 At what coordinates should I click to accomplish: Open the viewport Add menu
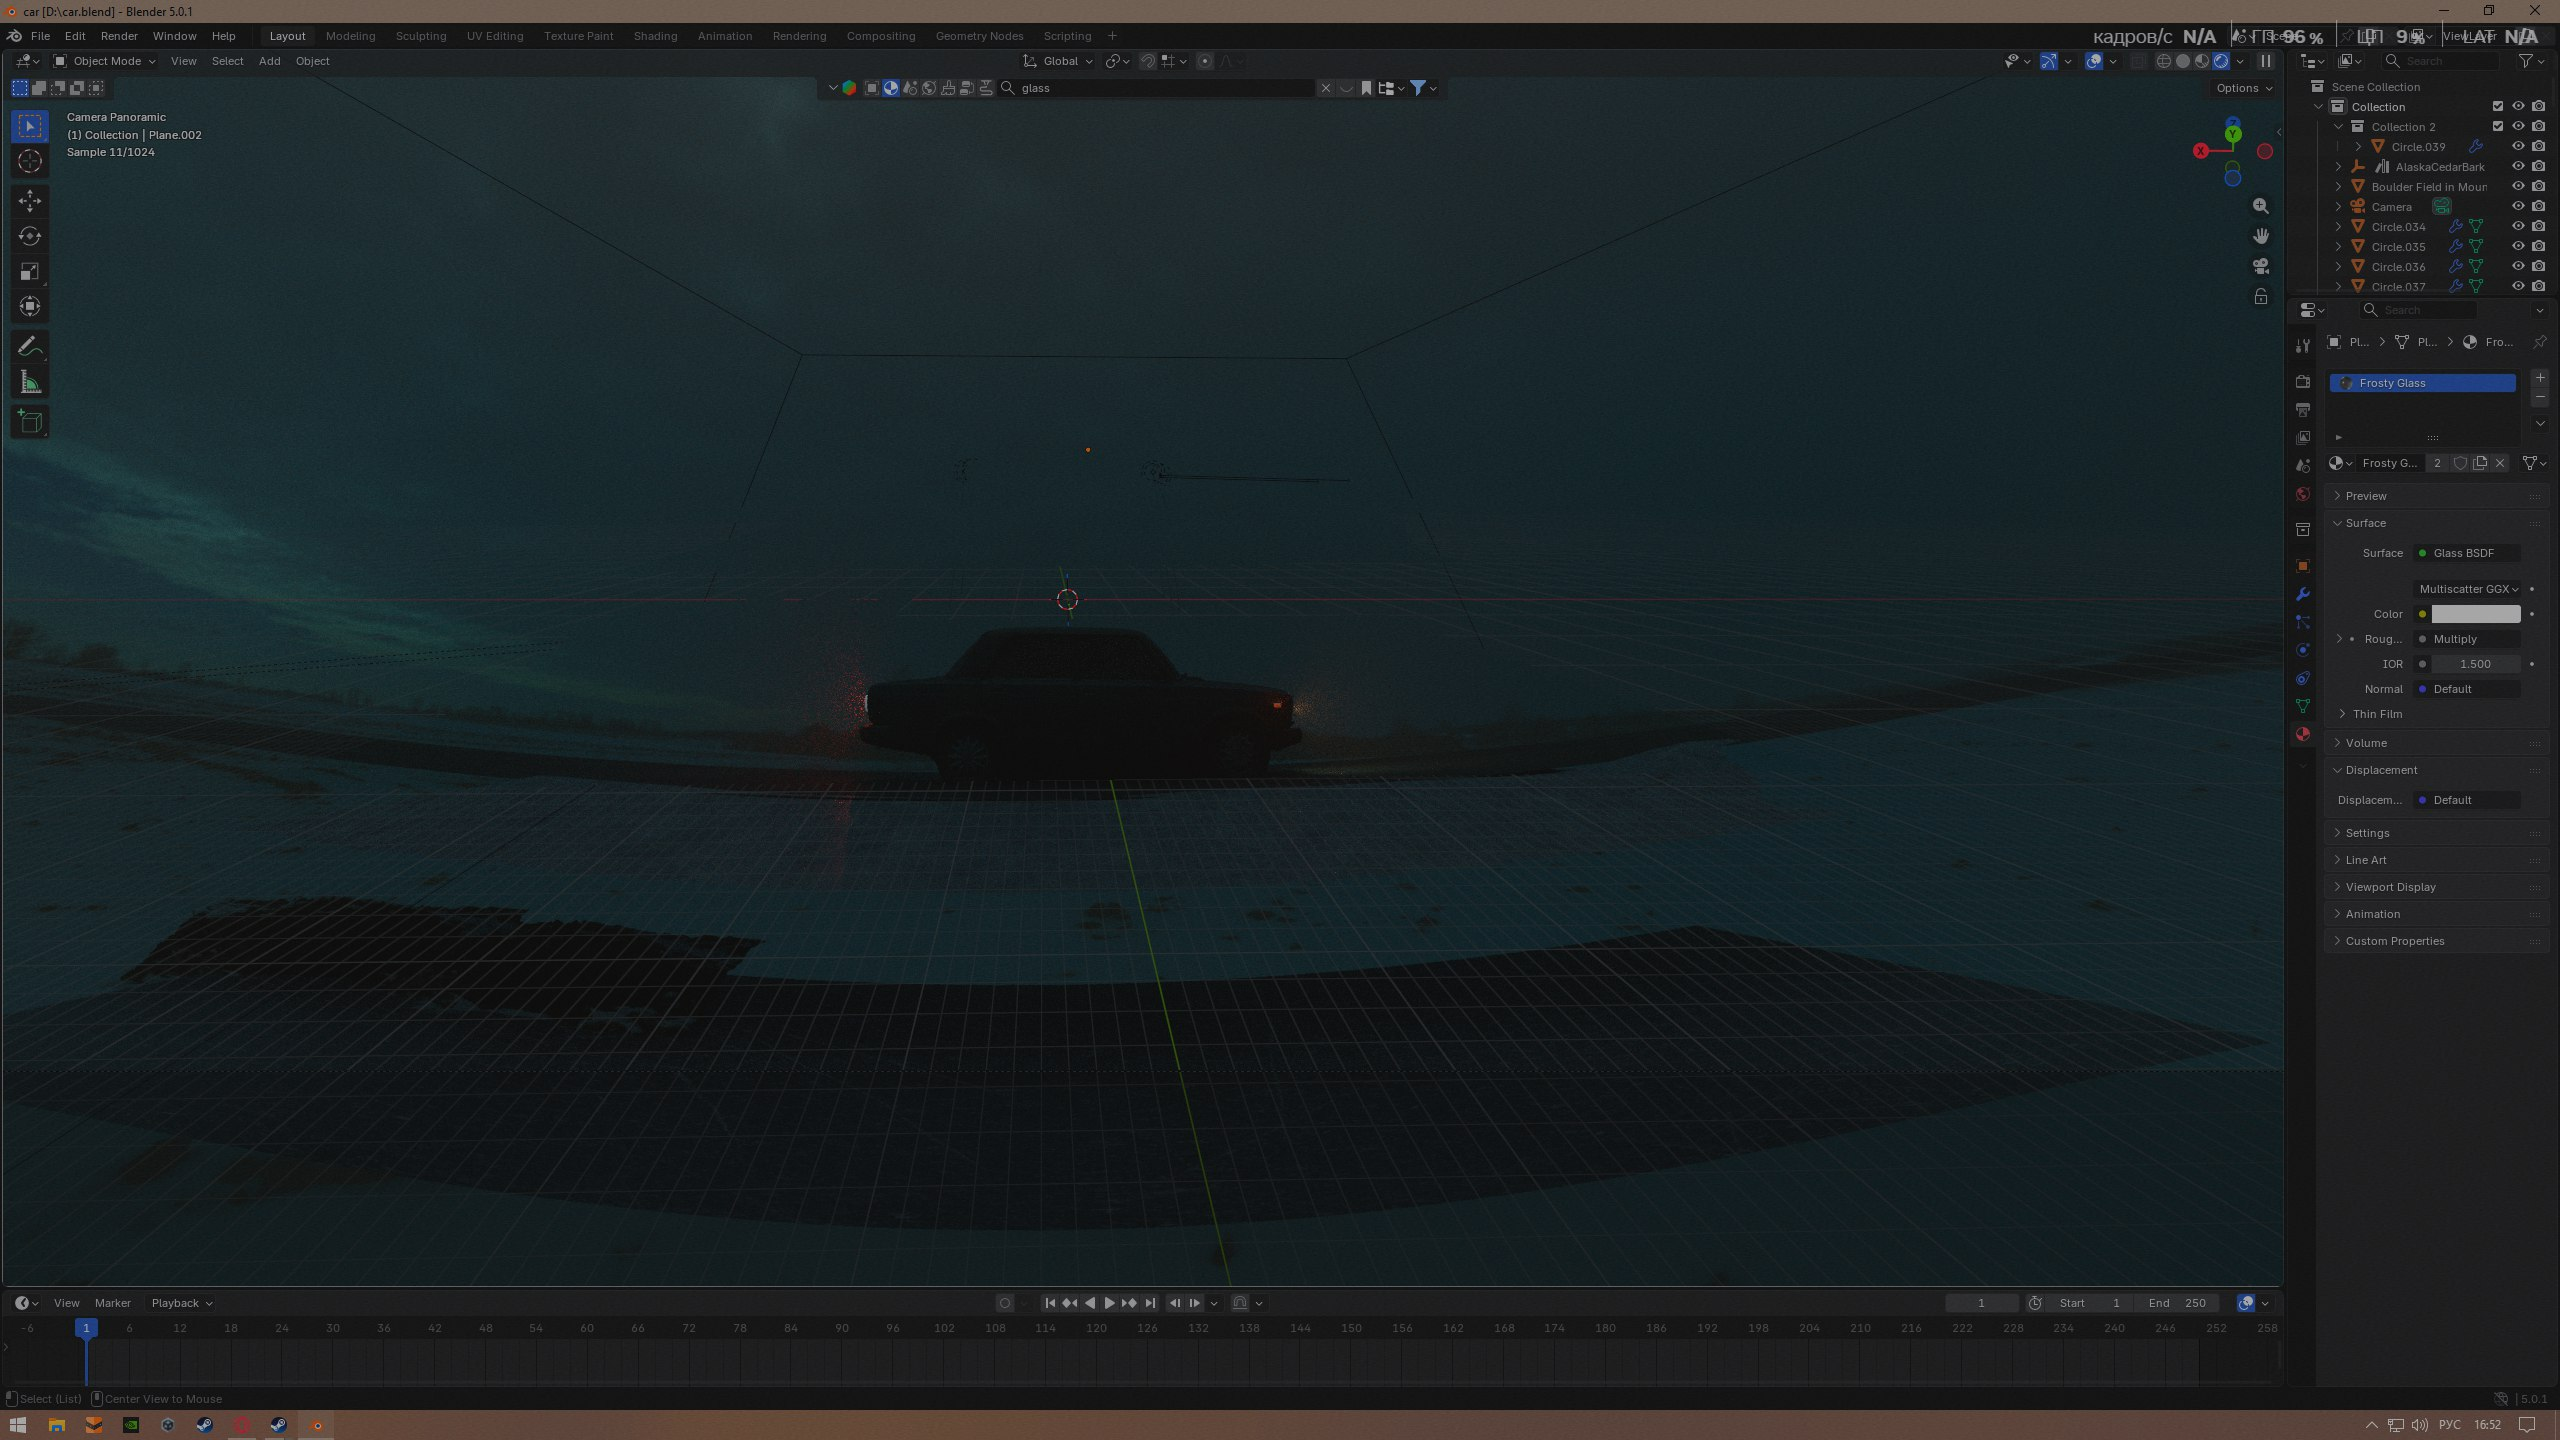(x=270, y=61)
